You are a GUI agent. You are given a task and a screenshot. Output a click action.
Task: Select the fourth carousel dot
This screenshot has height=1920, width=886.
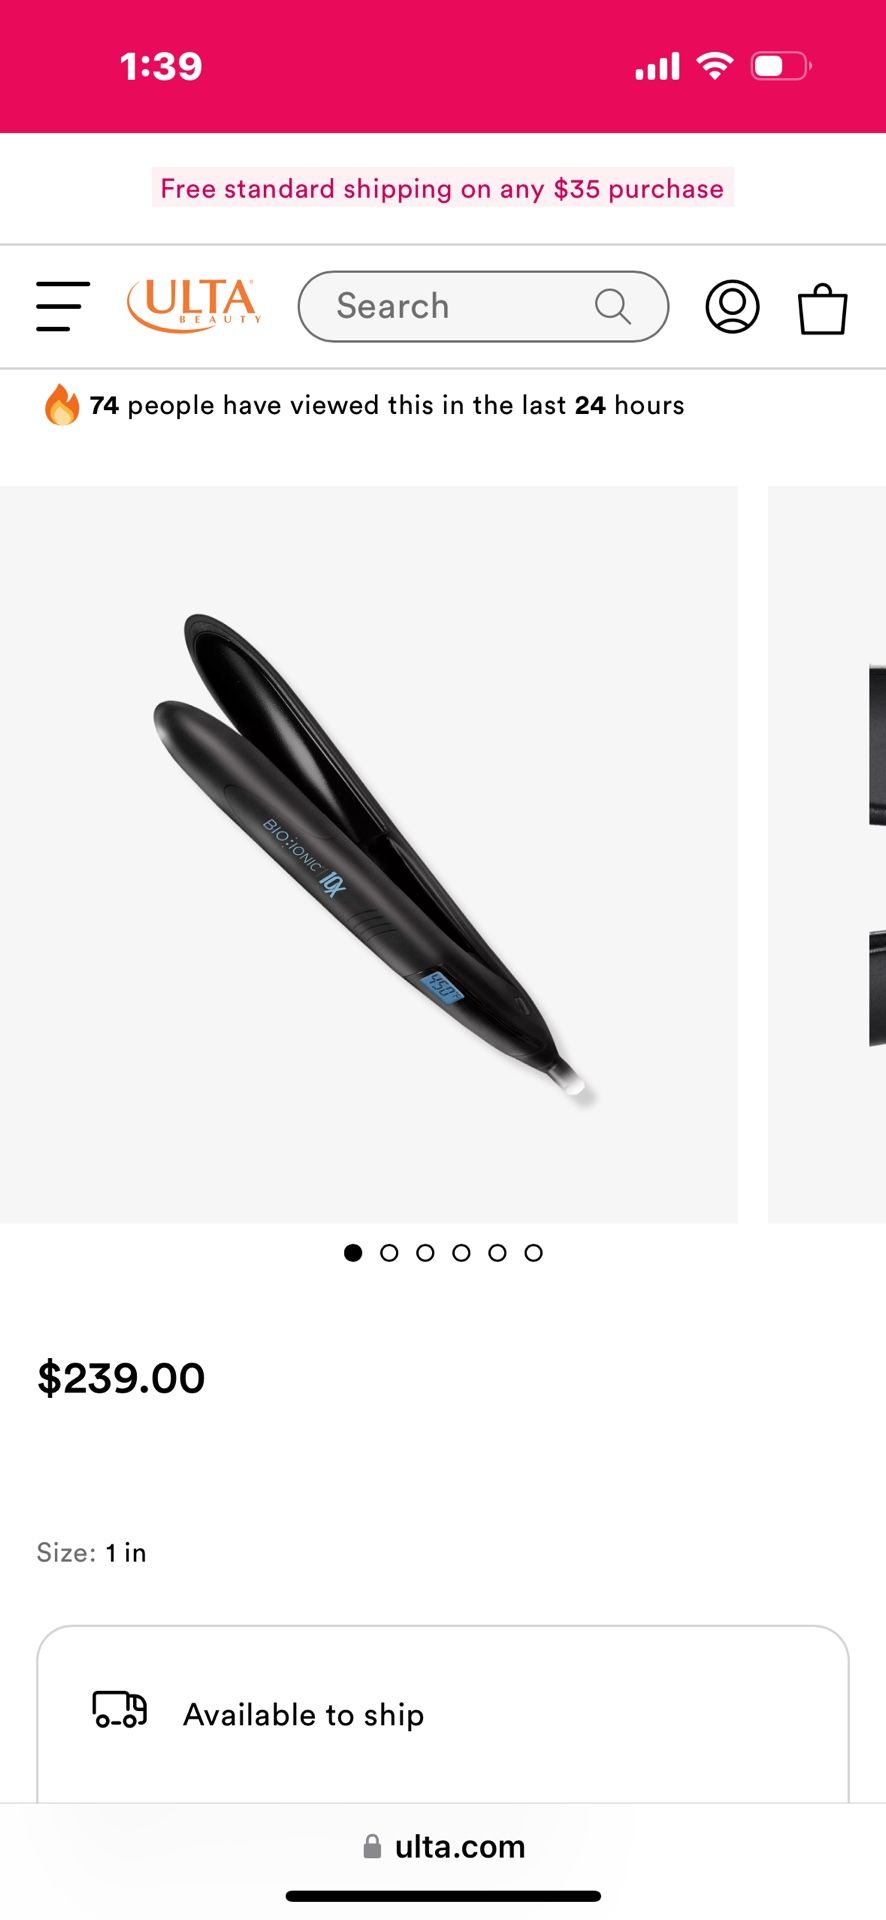point(461,1253)
